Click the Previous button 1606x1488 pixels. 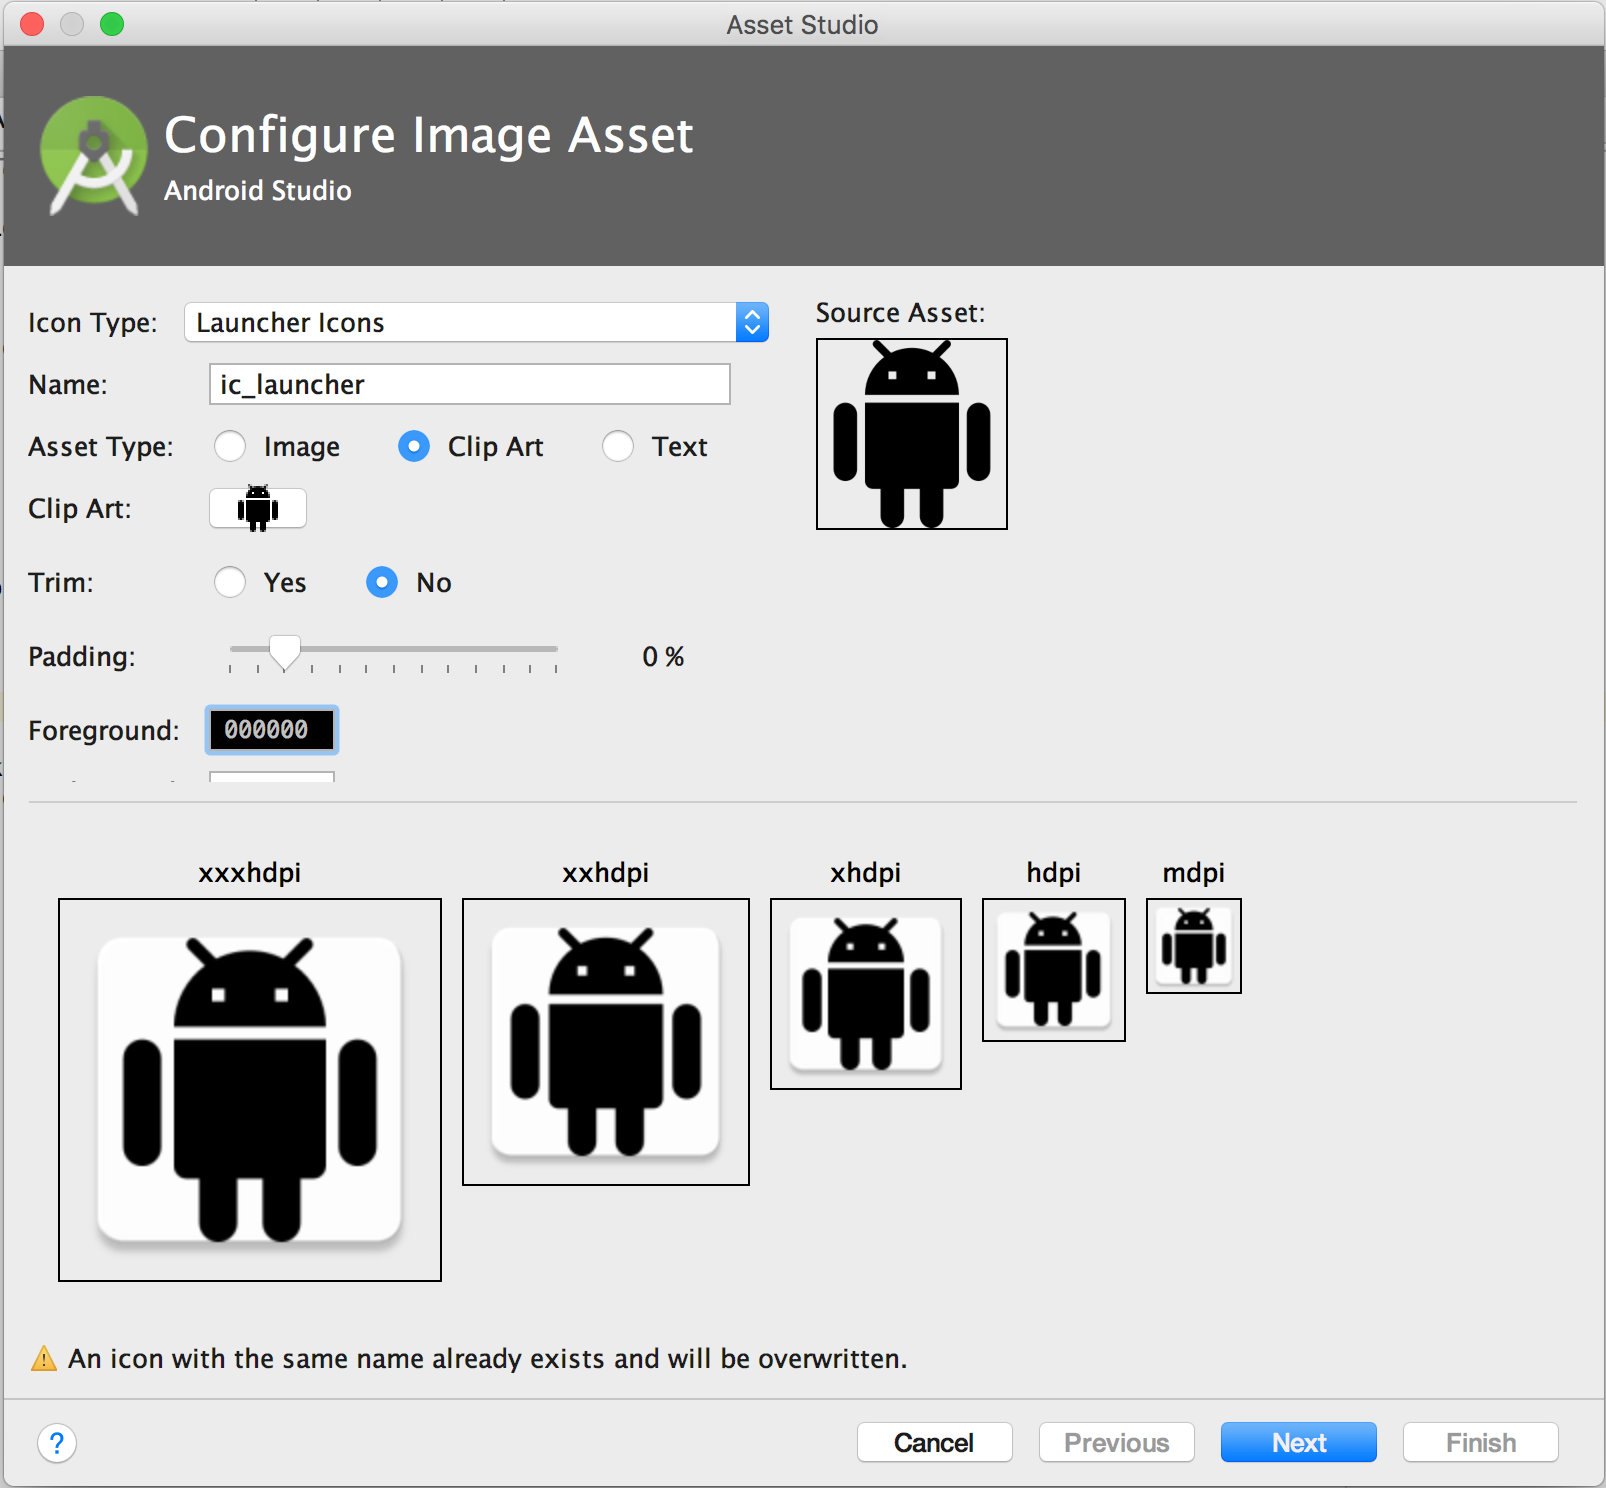1116,1442
